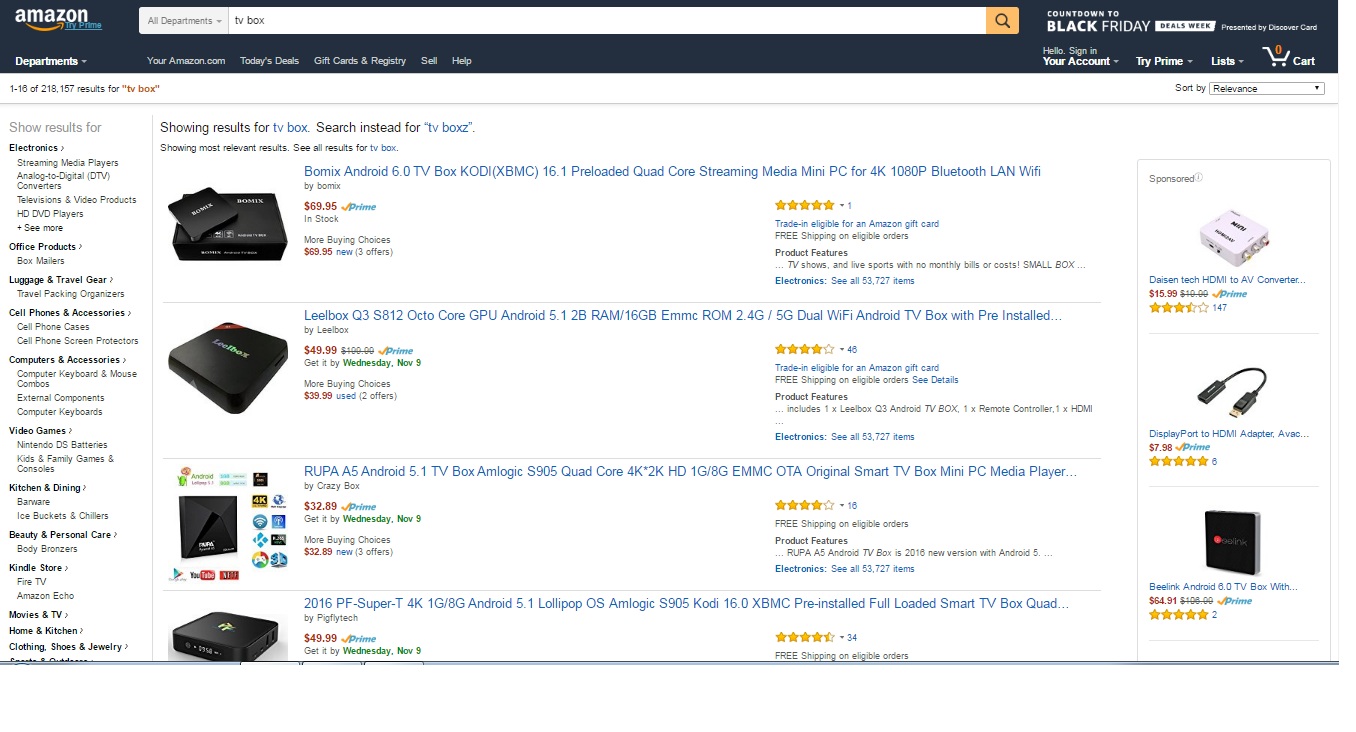
Task: Open All Departments search dropdown
Action: pyautogui.click(x=184, y=20)
